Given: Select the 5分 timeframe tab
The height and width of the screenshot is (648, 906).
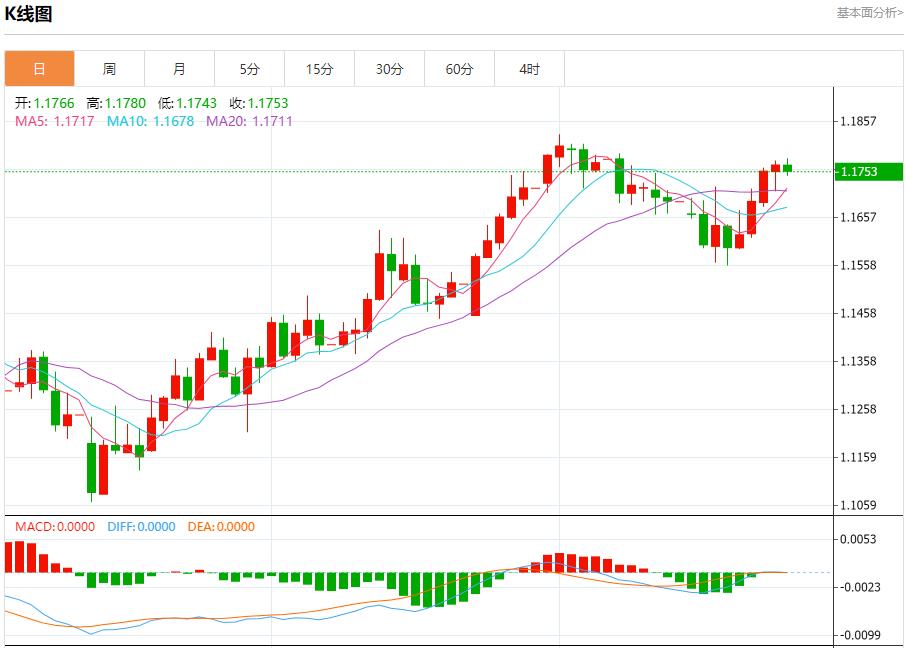Looking at the screenshot, I should [x=249, y=69].
